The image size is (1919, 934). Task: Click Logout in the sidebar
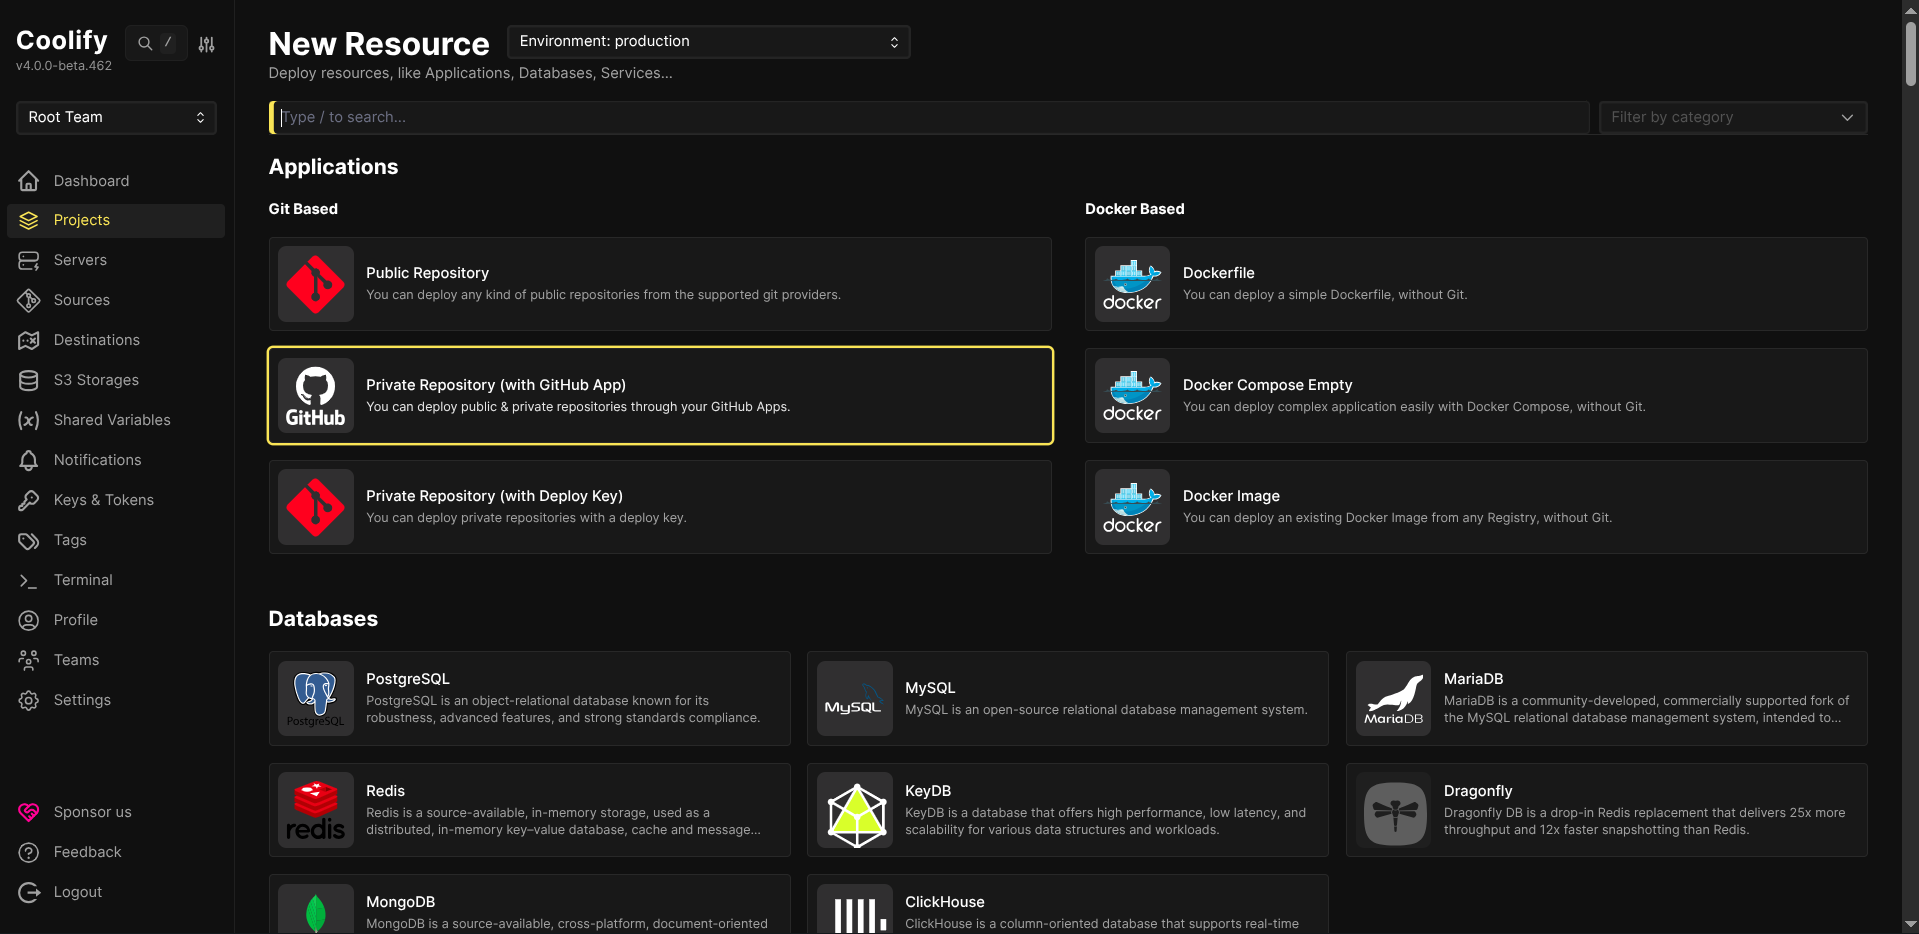coord(77,892)
